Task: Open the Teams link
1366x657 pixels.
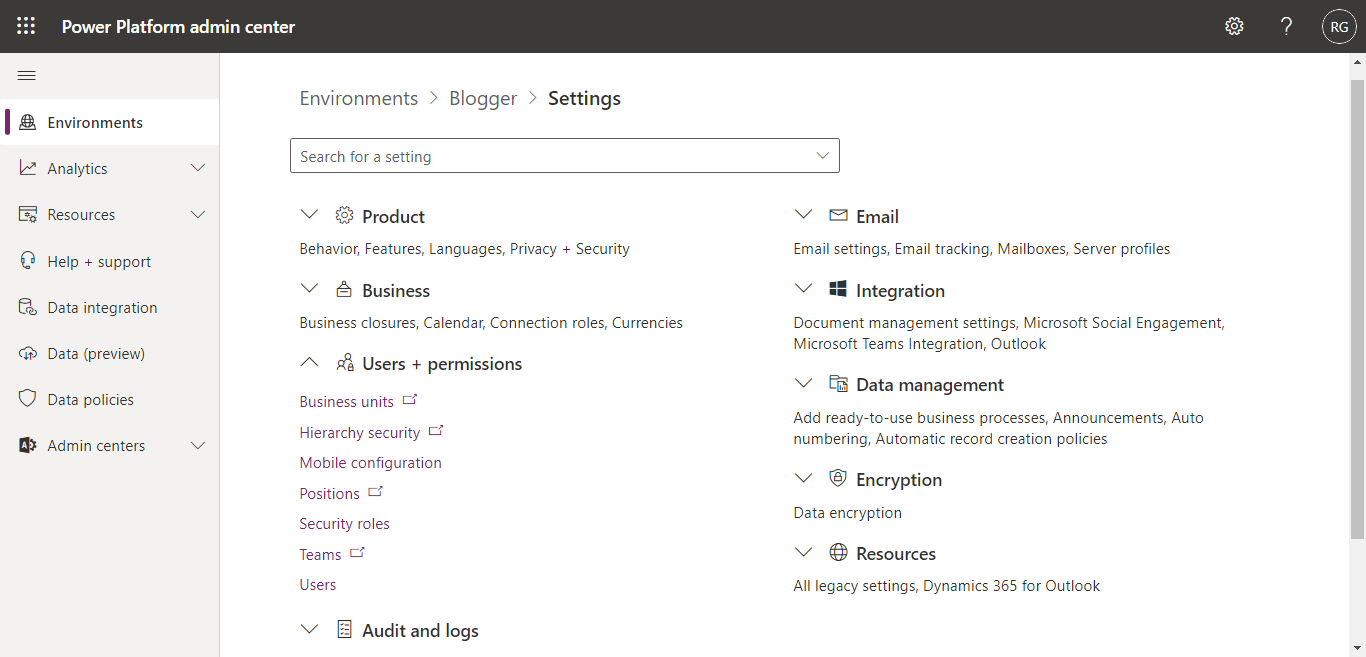Action: (x=321, y=555)
